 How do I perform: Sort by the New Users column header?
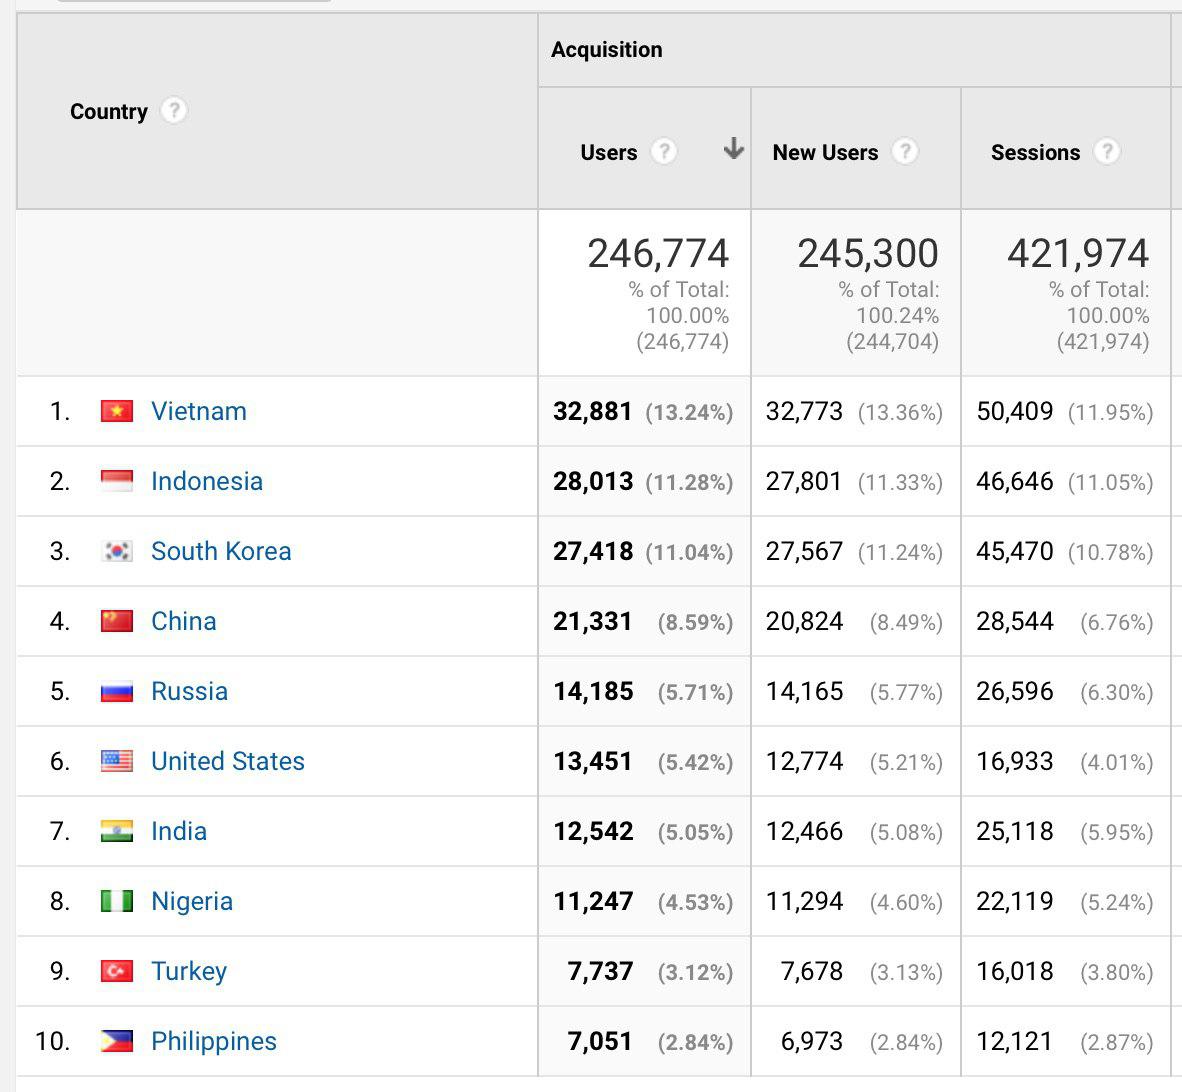point(825,153)
